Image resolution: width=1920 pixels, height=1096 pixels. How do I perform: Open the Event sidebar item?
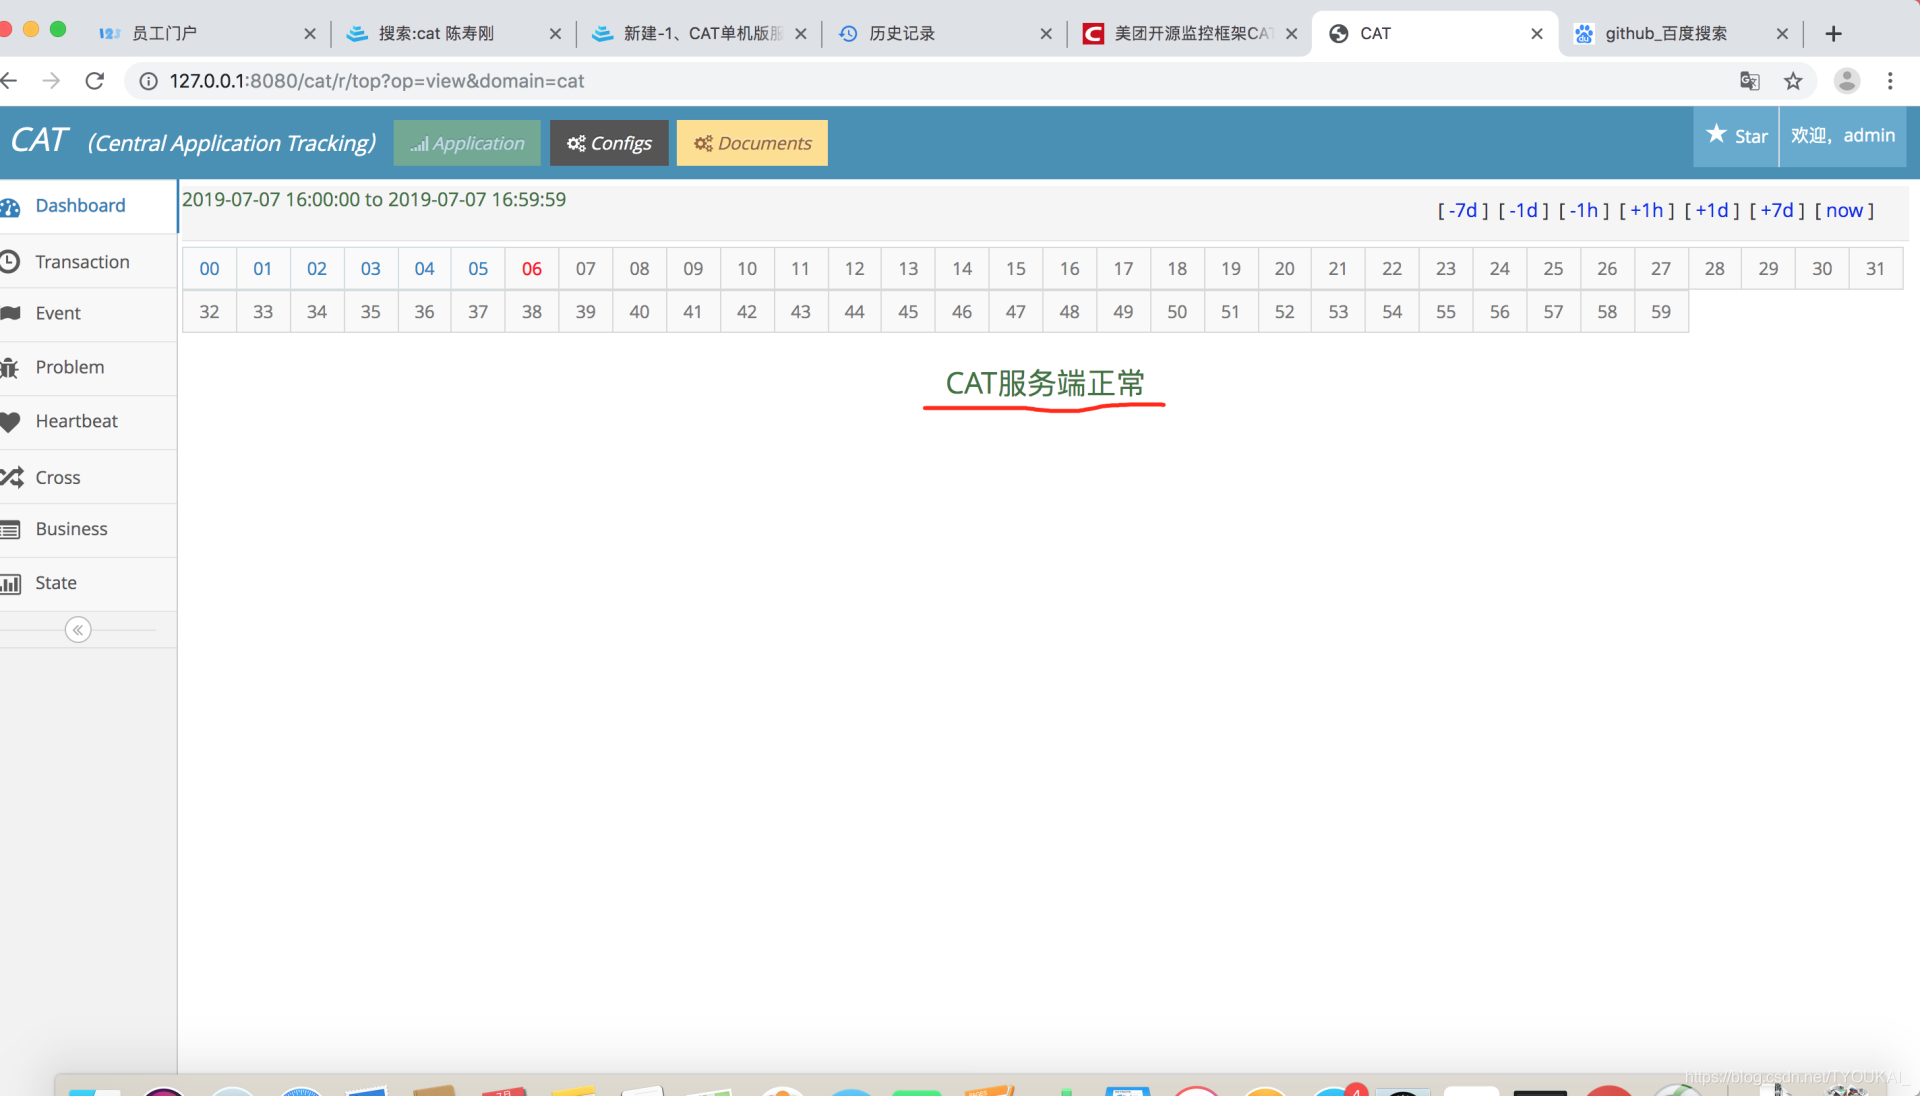point(58,313)
